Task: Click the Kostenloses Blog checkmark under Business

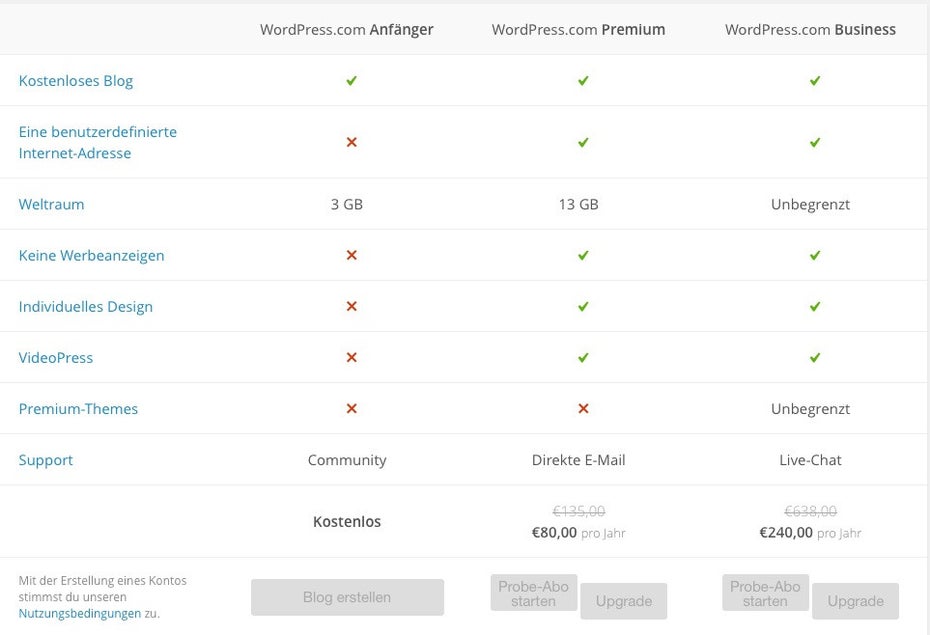Action: 815,80
